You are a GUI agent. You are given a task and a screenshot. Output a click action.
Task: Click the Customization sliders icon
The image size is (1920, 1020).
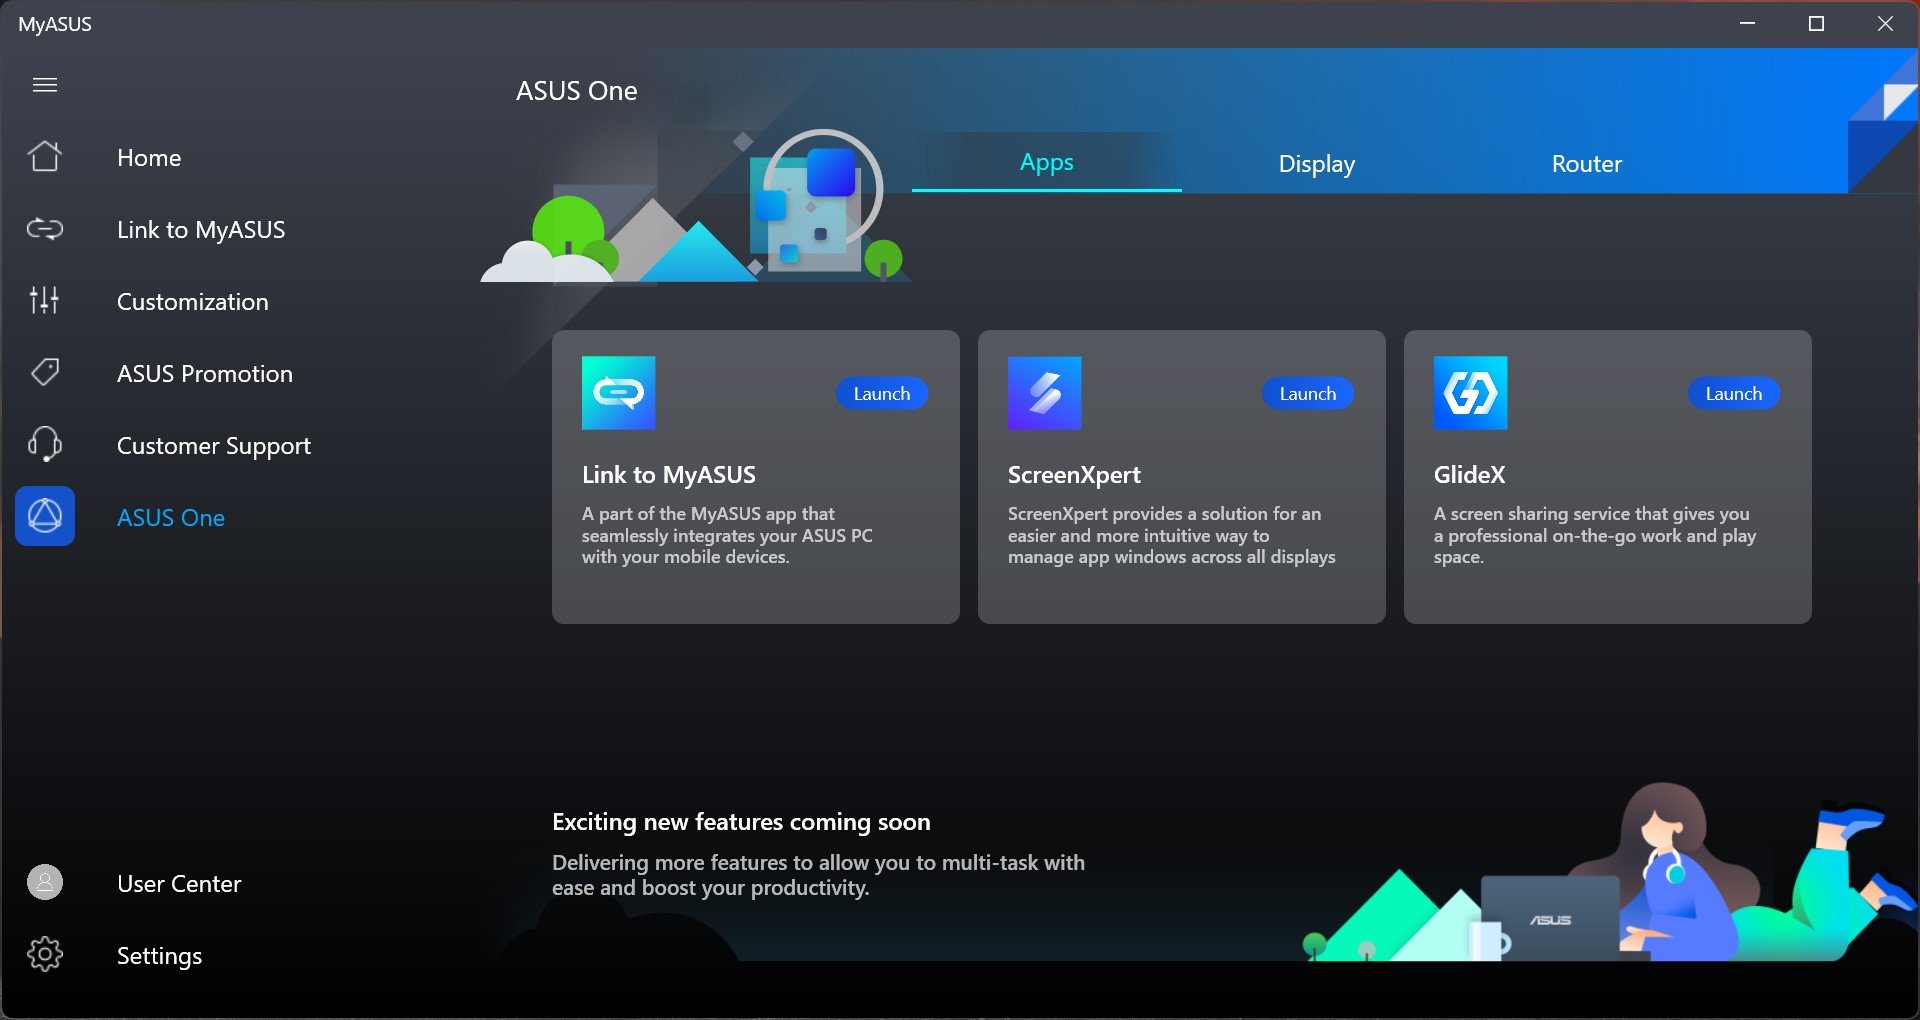[x=45, y=300]
